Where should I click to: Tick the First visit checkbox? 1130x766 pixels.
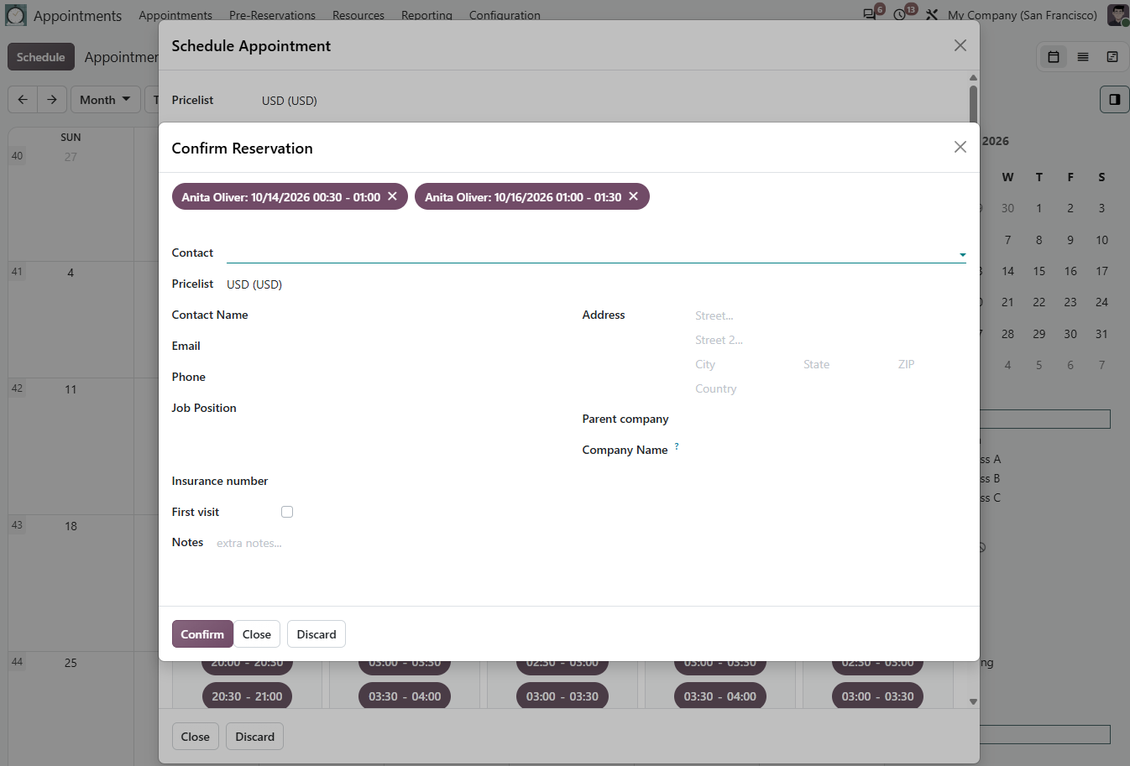287,512
